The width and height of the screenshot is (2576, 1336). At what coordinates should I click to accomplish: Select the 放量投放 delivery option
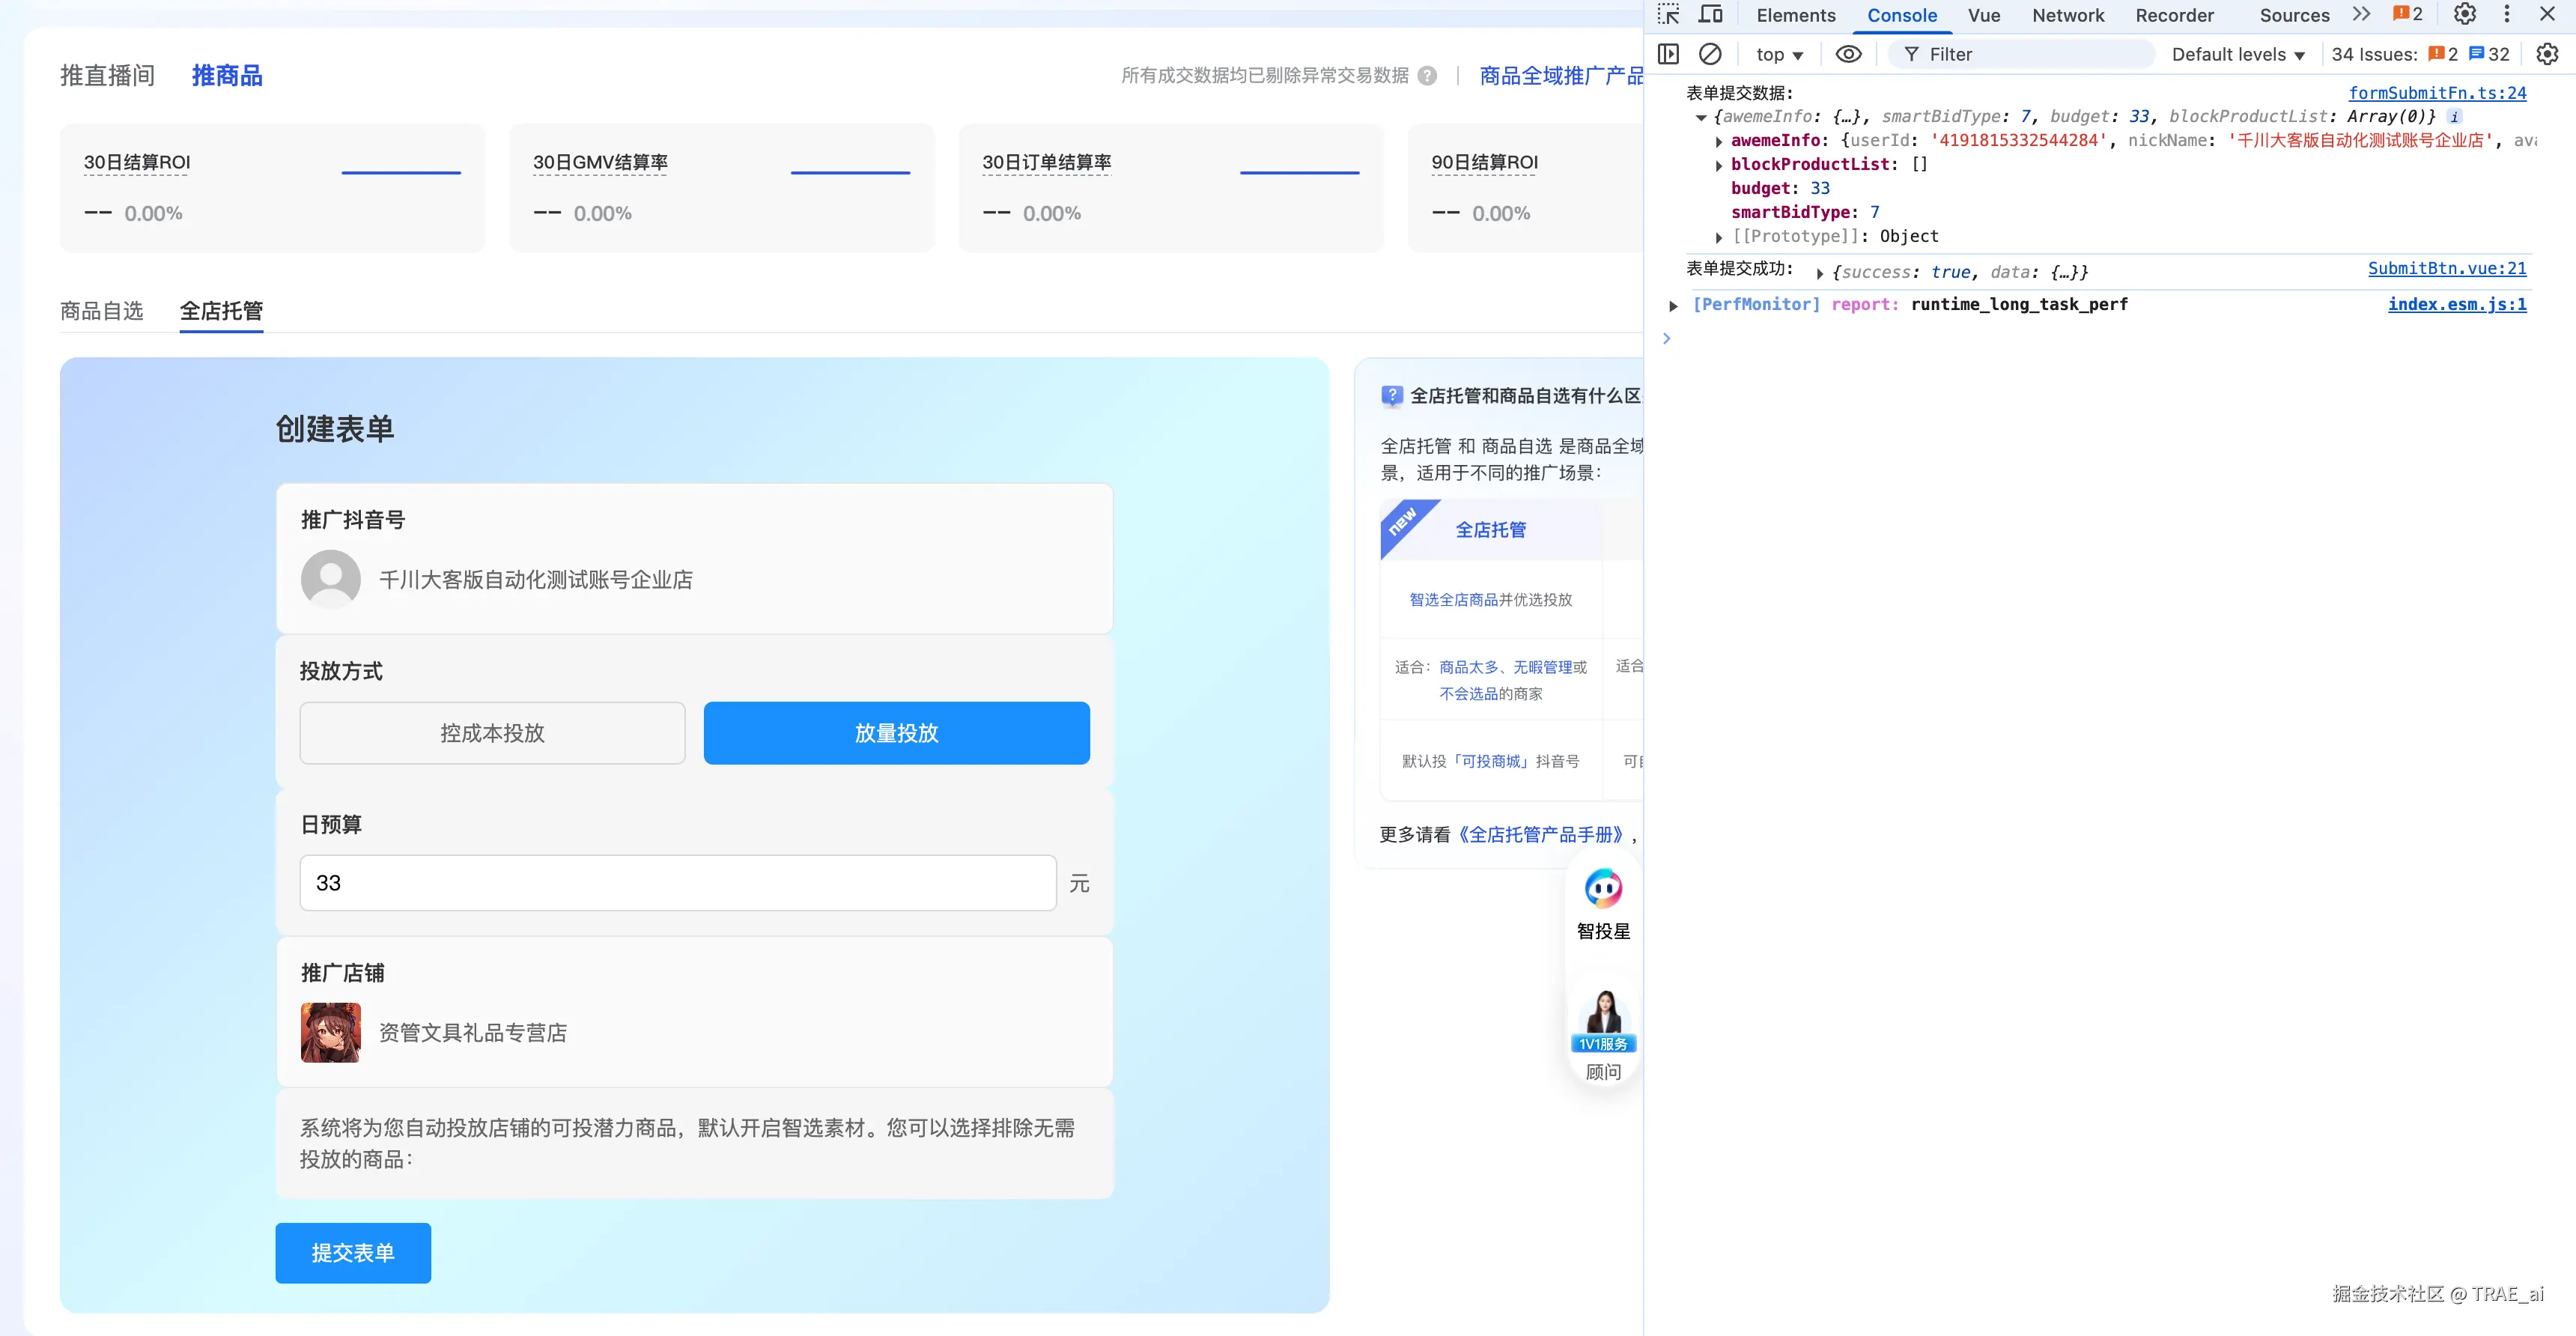[896, 733]
